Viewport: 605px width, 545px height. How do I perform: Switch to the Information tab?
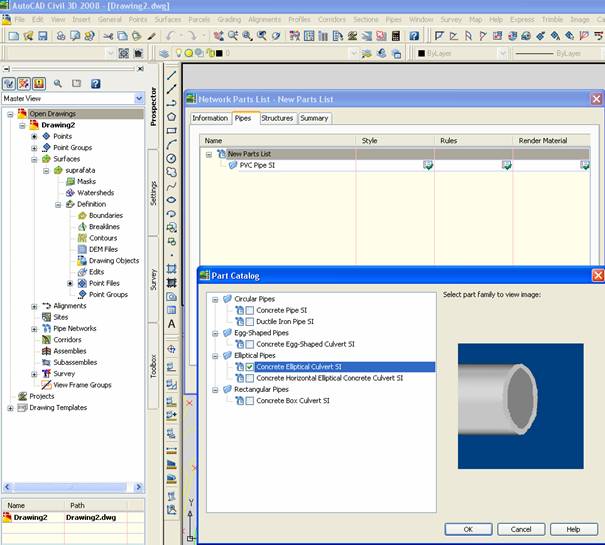tap(210, 118)
